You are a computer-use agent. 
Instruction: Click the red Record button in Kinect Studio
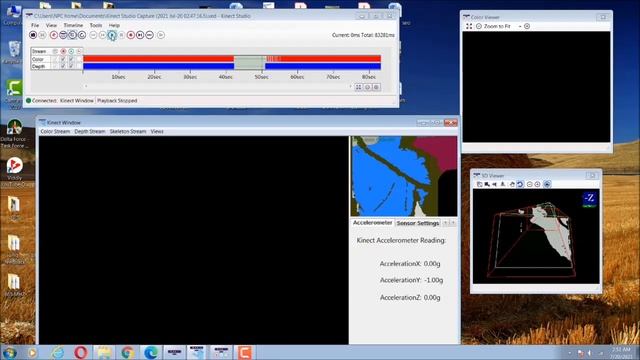click(131, 35)
